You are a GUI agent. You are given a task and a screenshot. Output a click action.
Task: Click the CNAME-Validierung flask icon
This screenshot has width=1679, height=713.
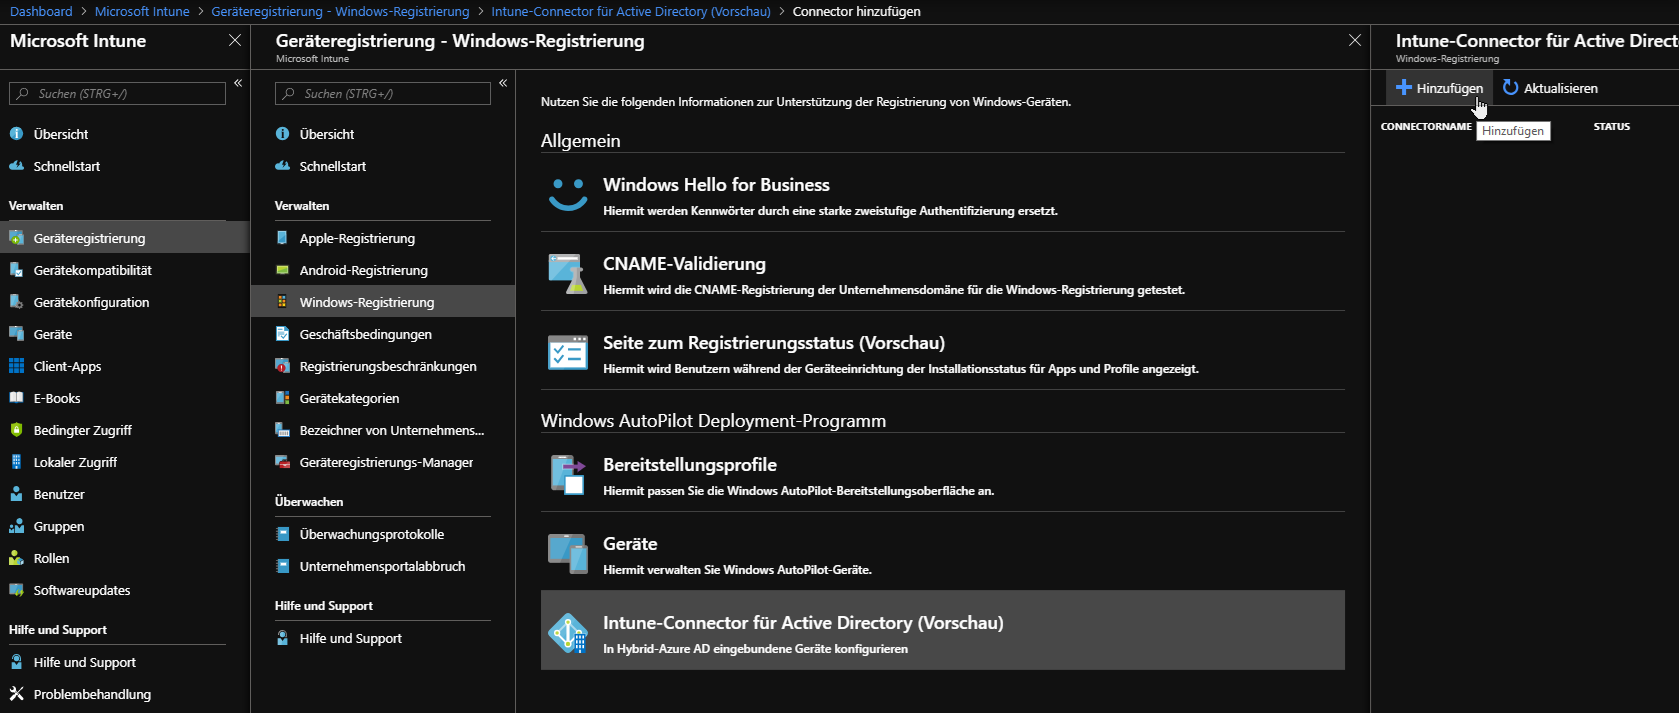pos(568,273)
